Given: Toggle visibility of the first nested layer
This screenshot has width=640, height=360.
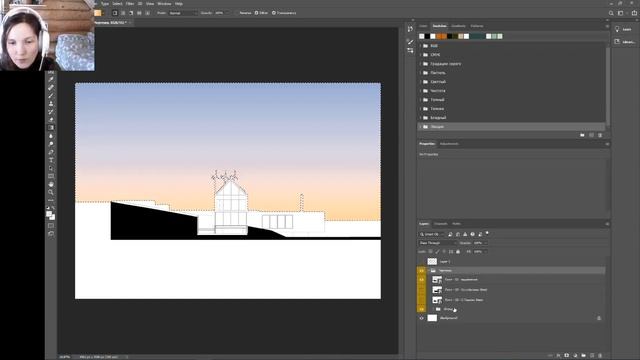Looking at the screenshot, I should [422, 280].
